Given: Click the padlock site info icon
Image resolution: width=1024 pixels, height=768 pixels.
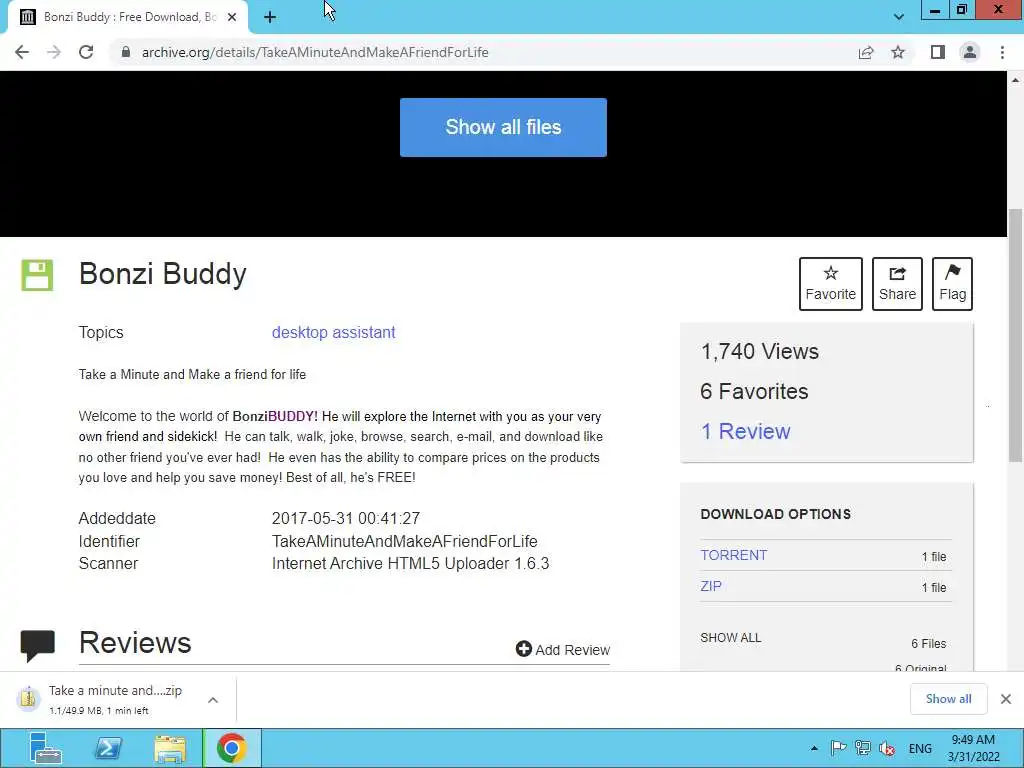Looking at the screenshot, I should click(x=126, y=52).
